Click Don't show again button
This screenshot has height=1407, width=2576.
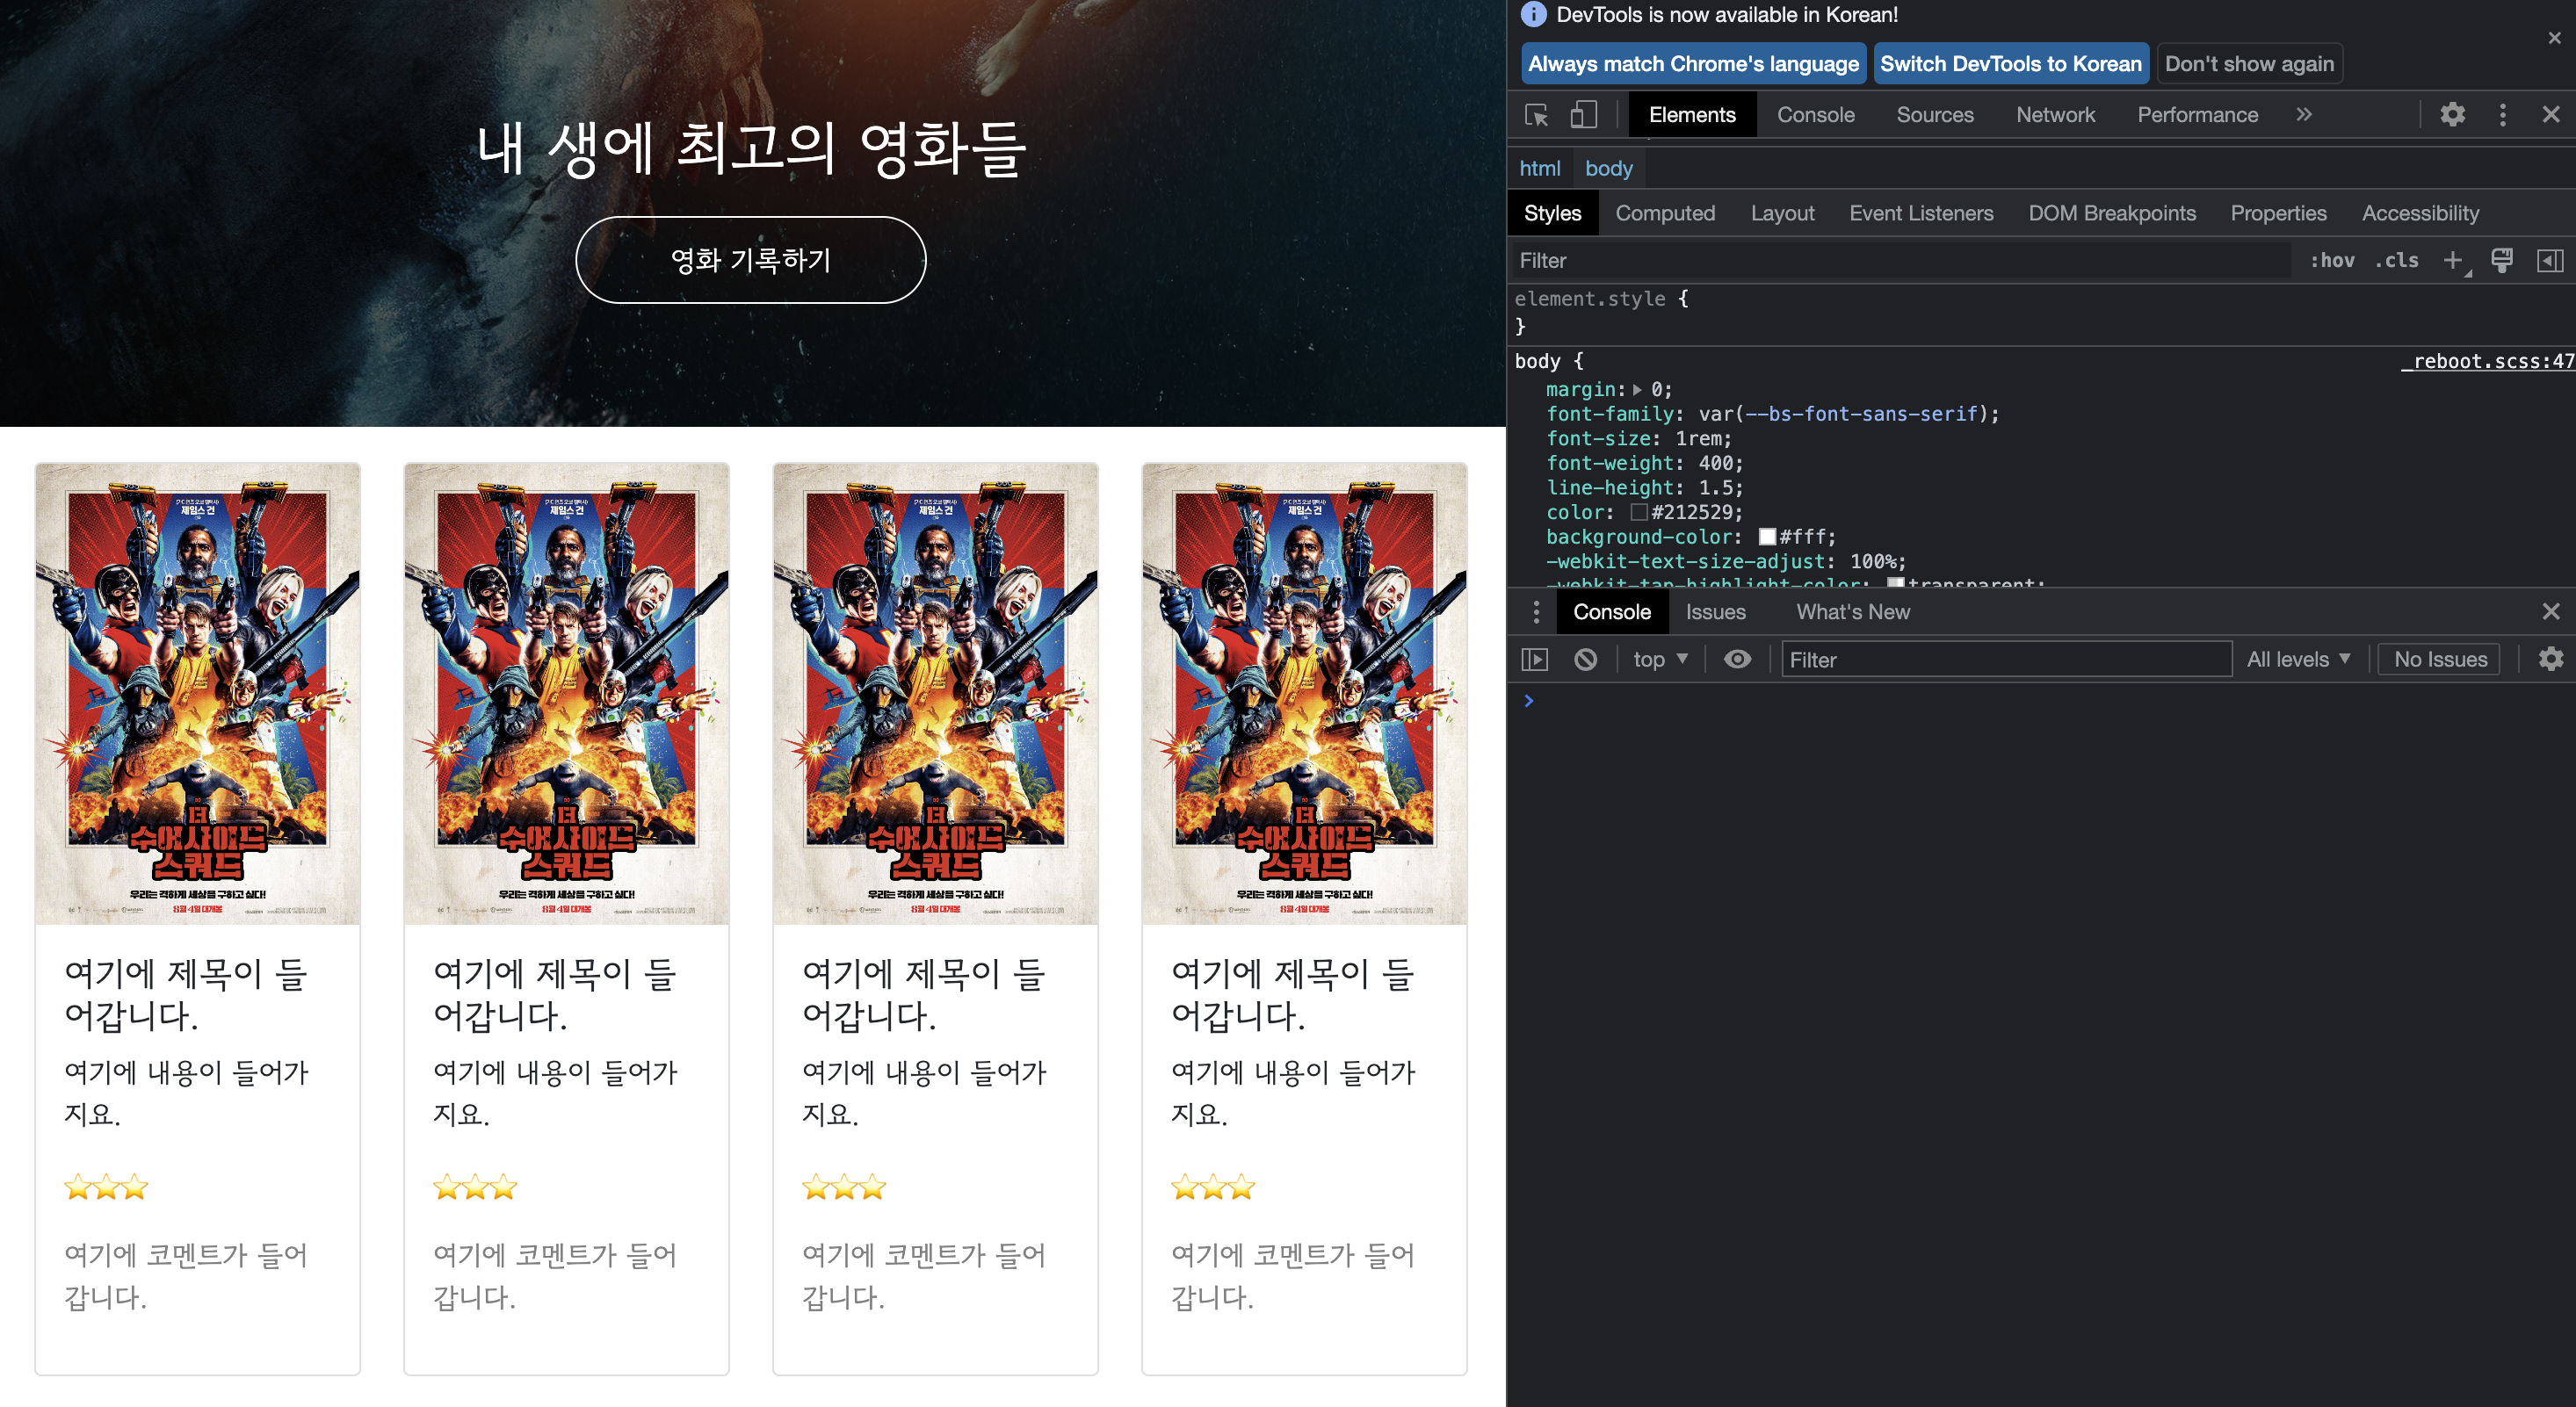pyautogui.click(x=2249, y=64)
